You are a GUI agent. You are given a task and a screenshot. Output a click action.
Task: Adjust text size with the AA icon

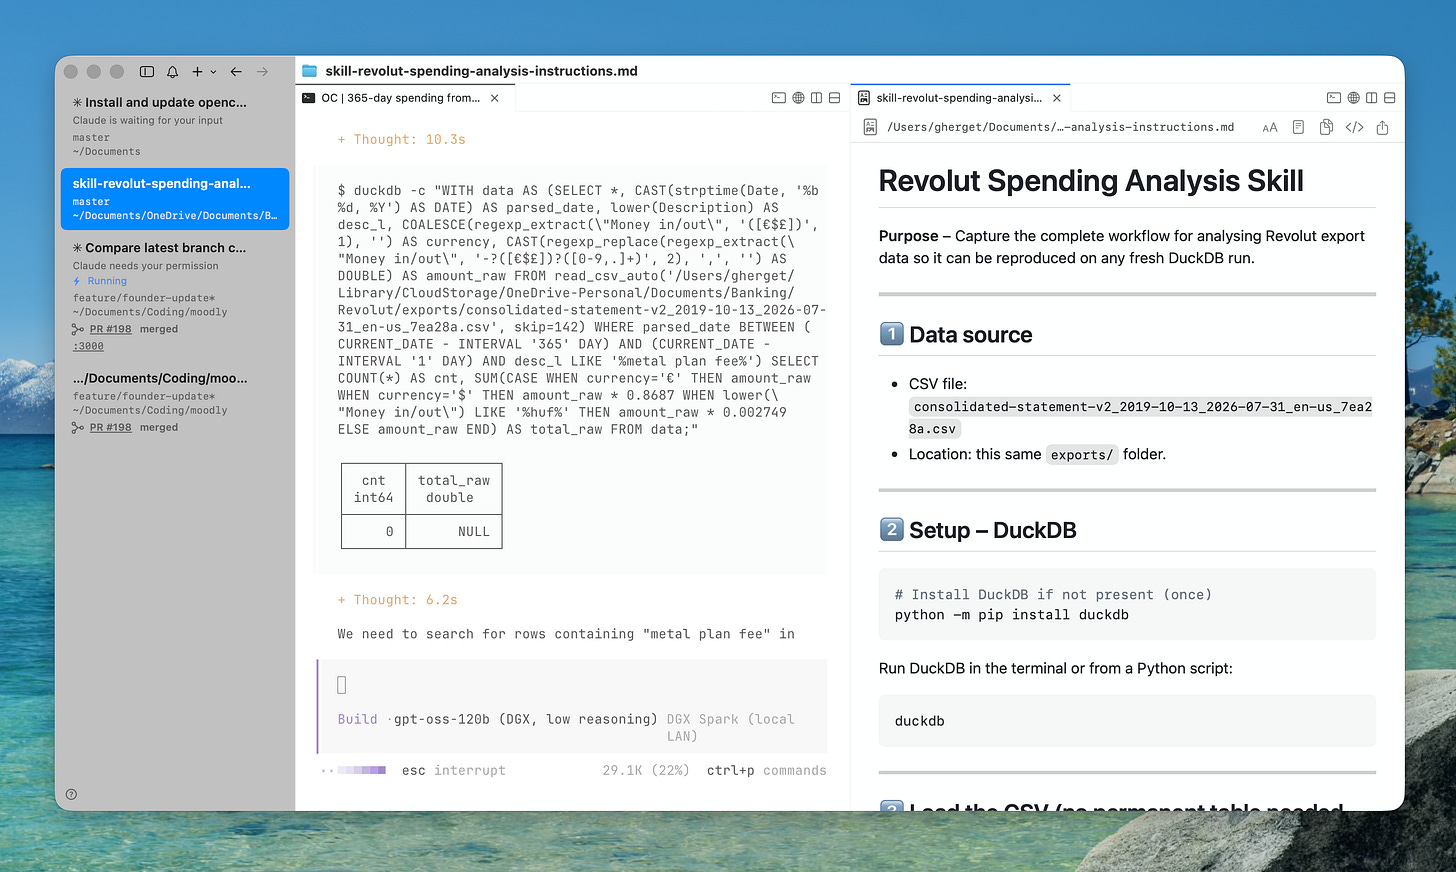1270,128
